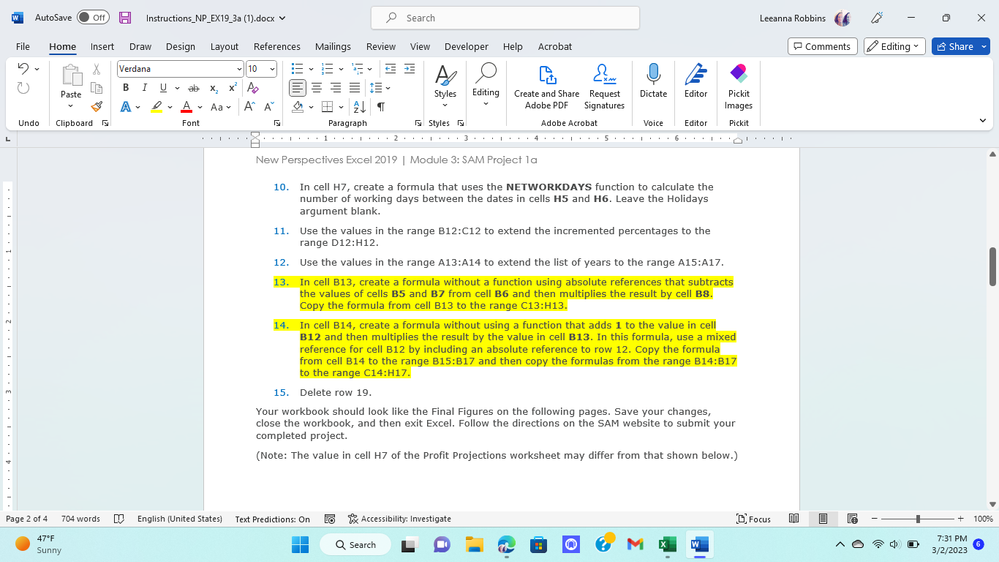
Task: Undo the last action
Action: tap(23, 68)
